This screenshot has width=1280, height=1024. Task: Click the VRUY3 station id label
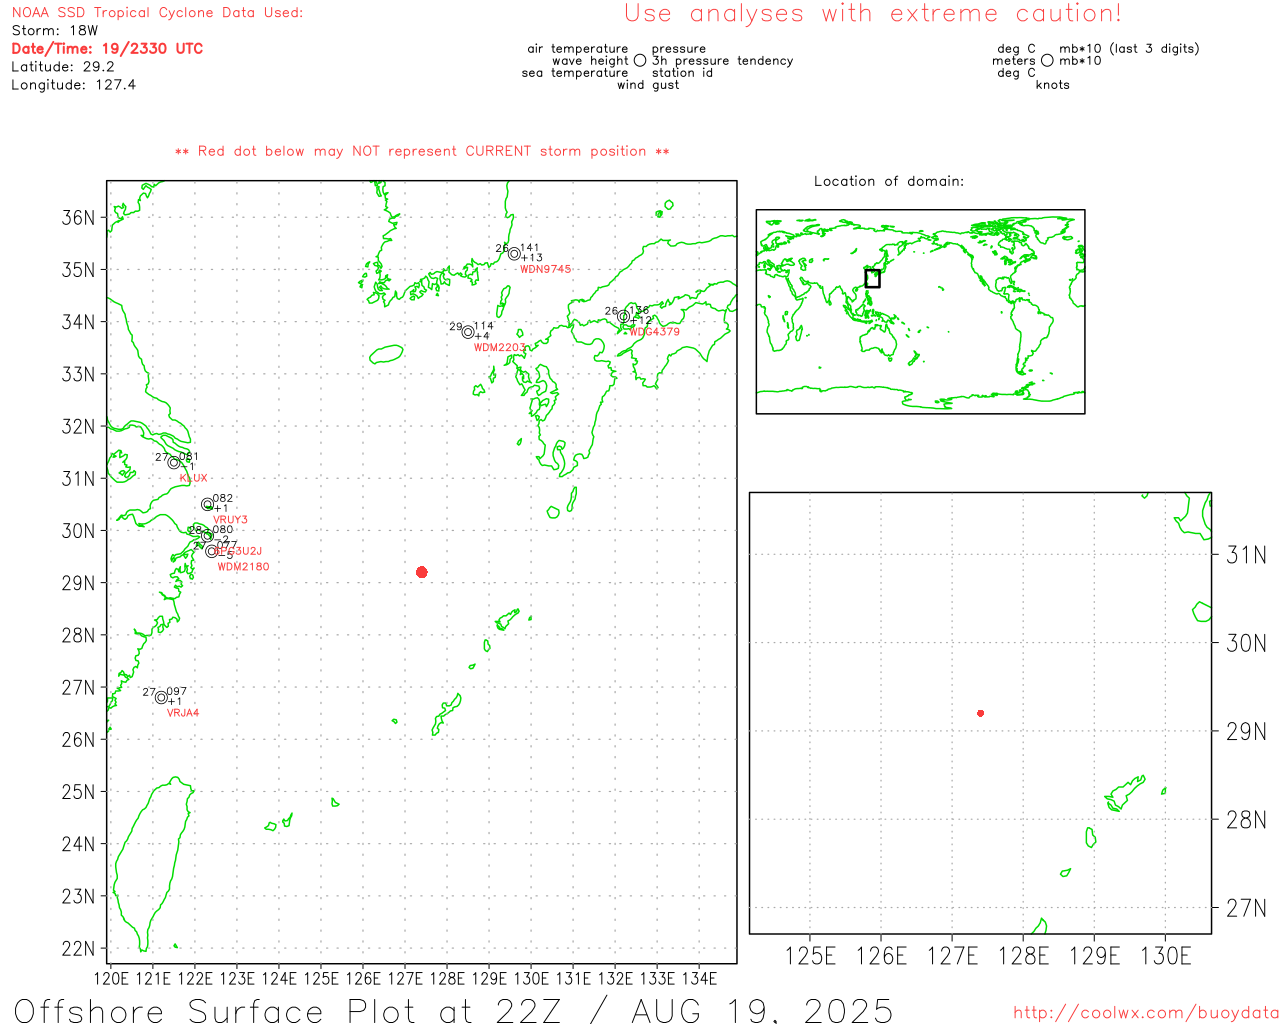231,520
